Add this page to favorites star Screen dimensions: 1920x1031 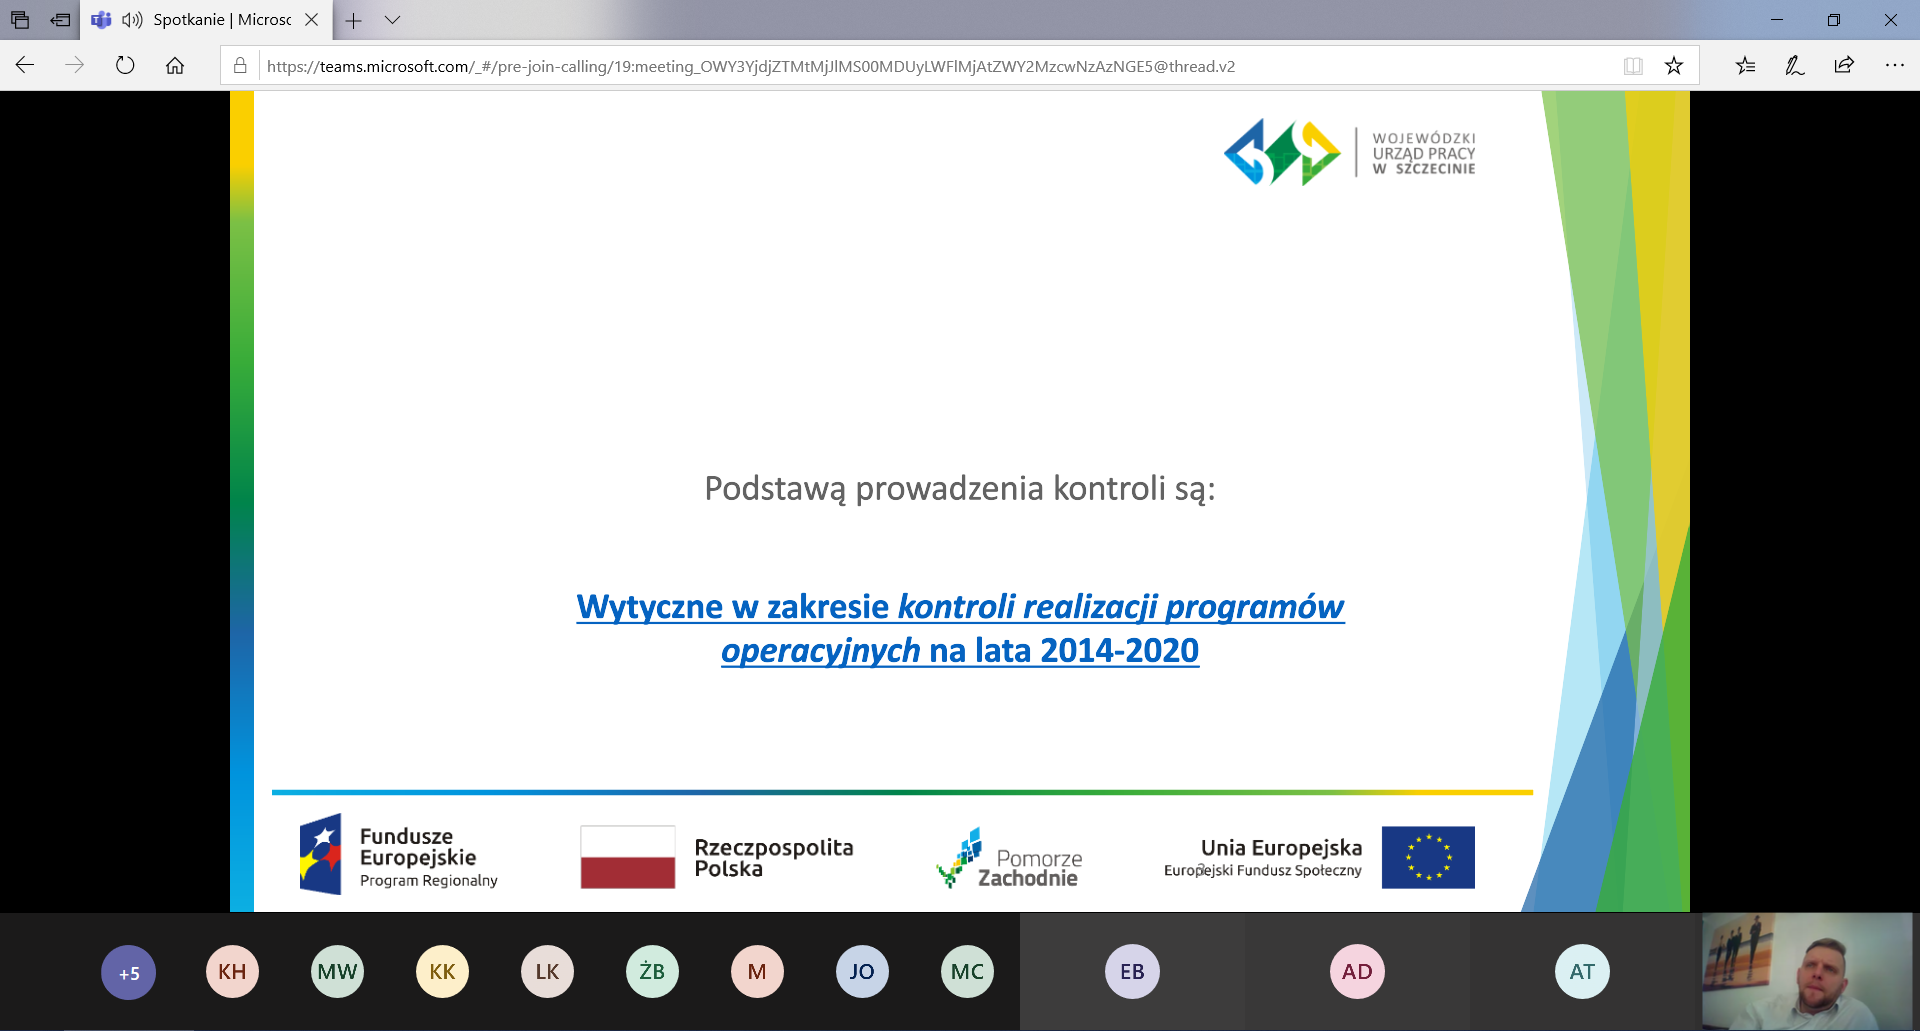[1674, 66]
